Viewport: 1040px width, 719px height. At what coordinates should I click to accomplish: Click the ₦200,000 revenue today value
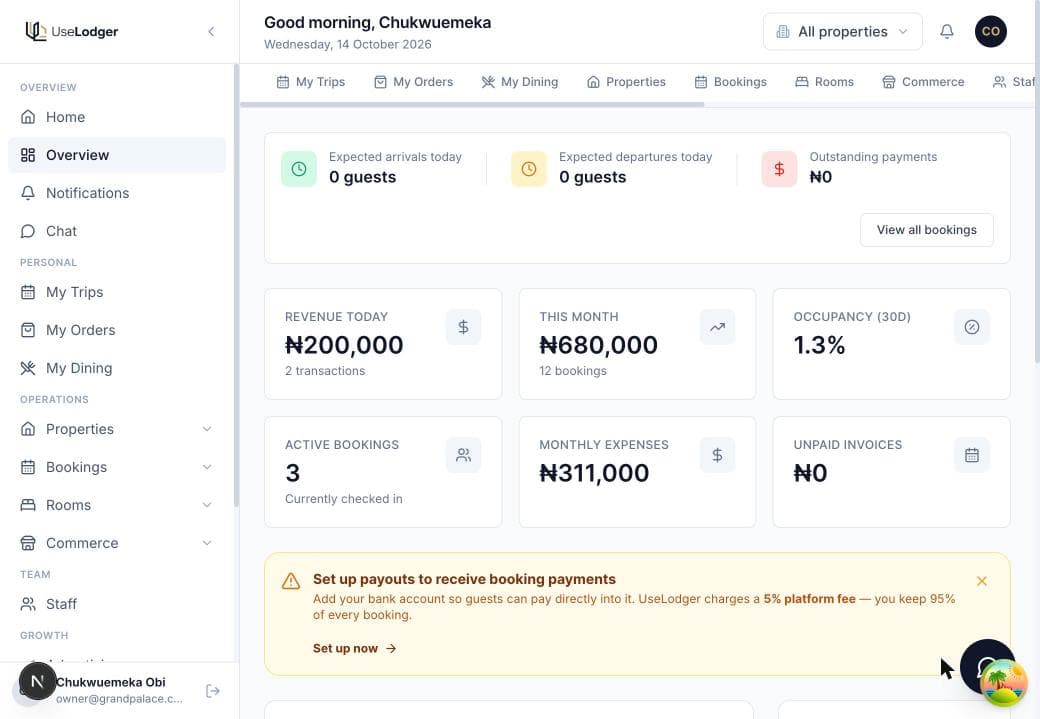pyautogui.click(x=344, y=345)
